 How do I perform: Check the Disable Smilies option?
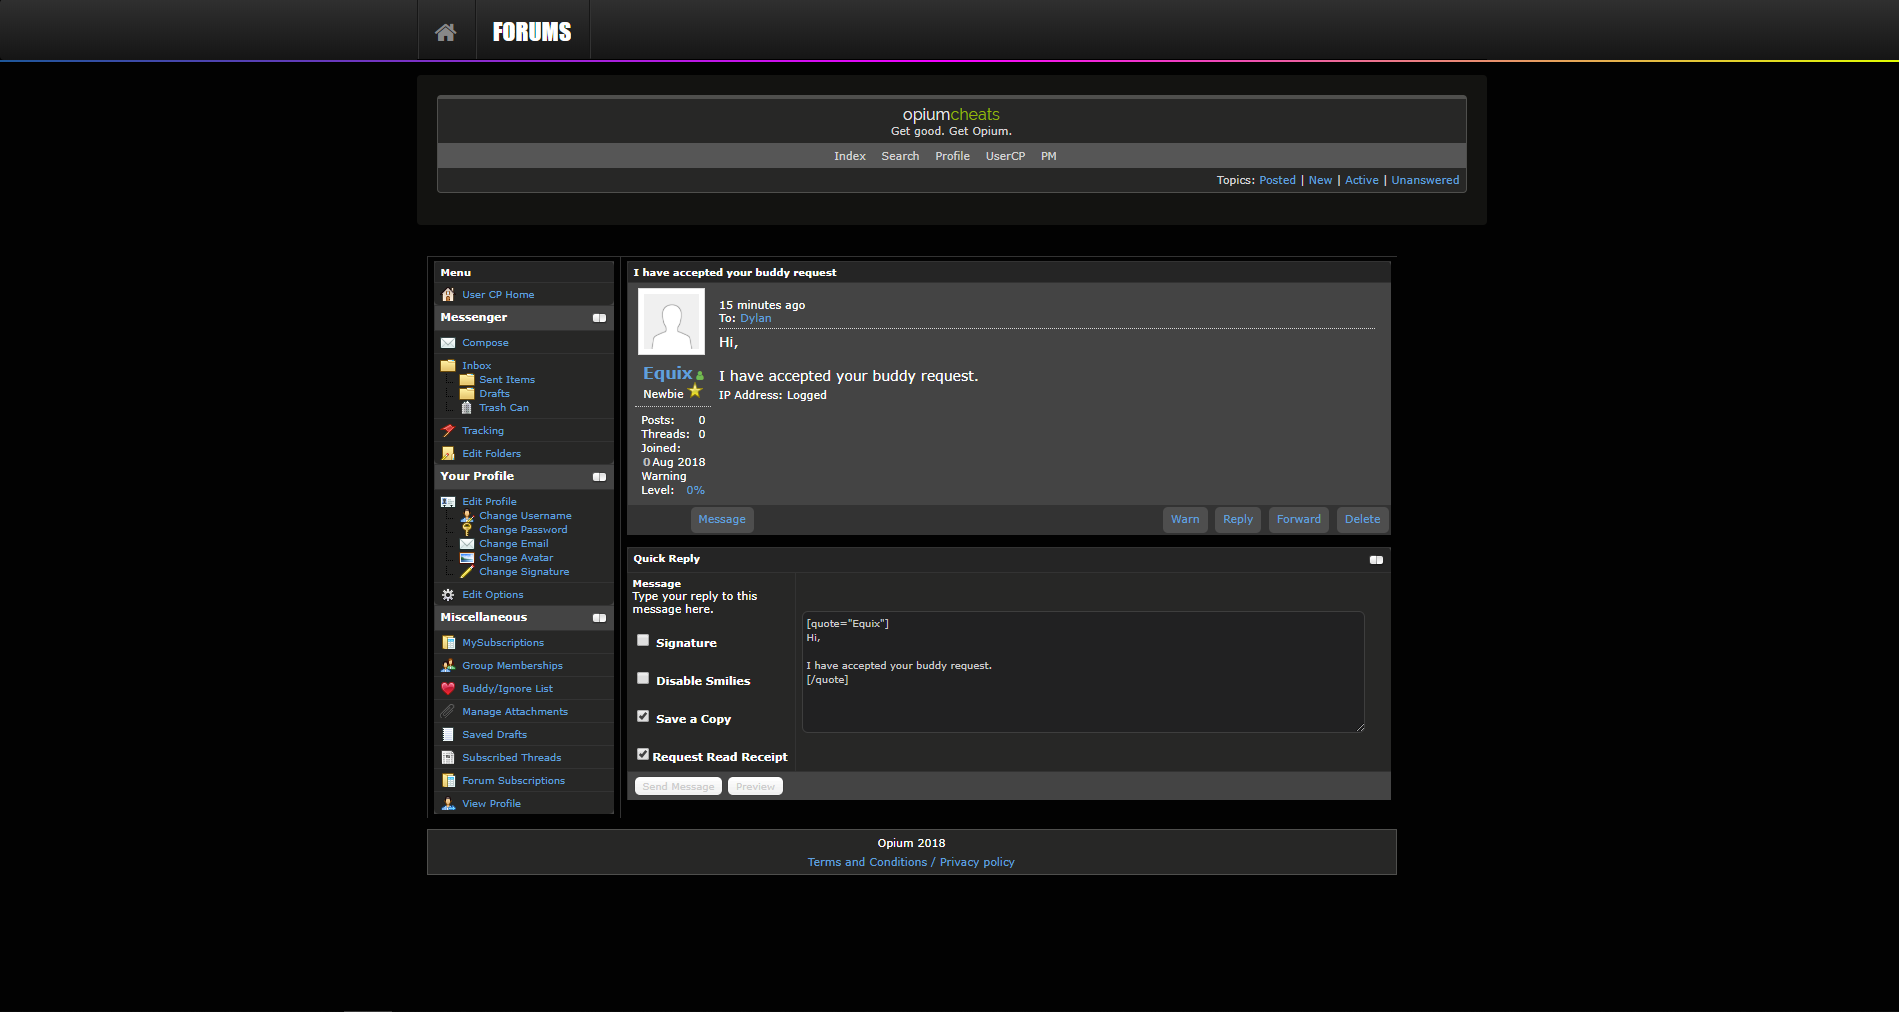643,679
